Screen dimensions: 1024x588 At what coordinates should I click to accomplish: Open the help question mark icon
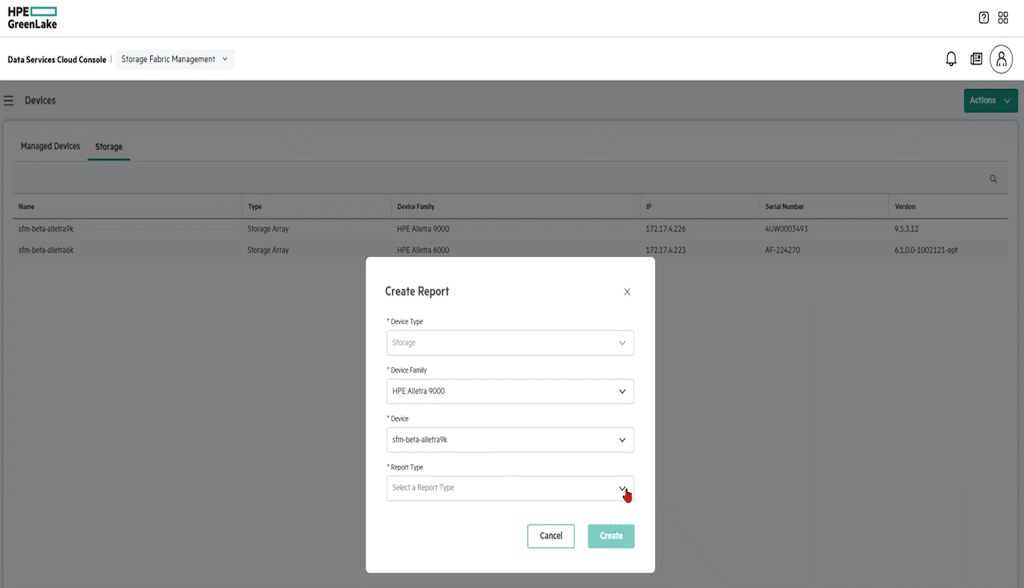point(984,18)
